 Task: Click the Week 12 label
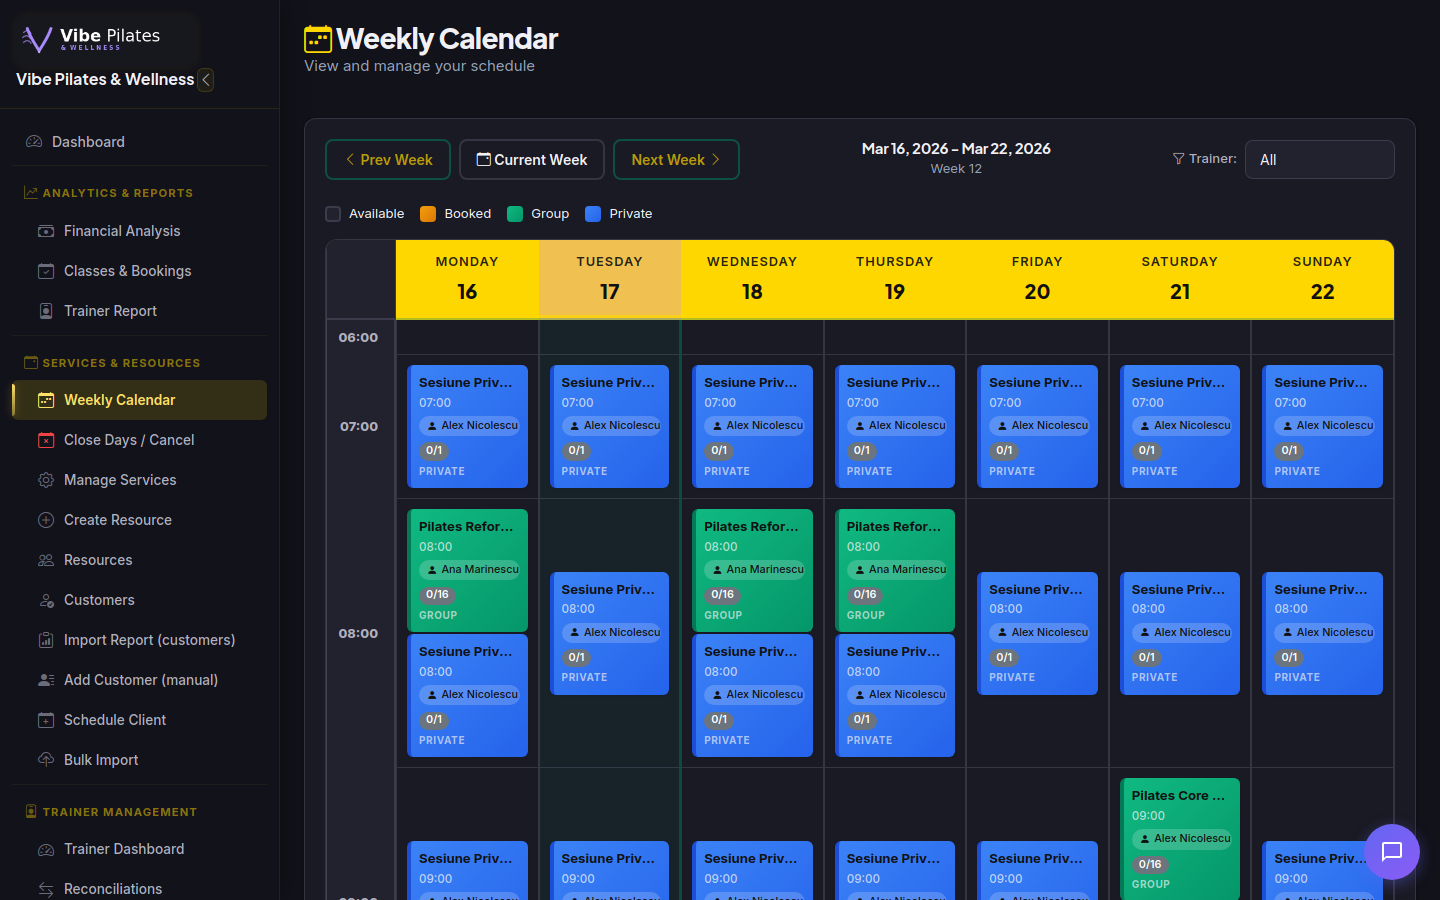pos(956,169)
